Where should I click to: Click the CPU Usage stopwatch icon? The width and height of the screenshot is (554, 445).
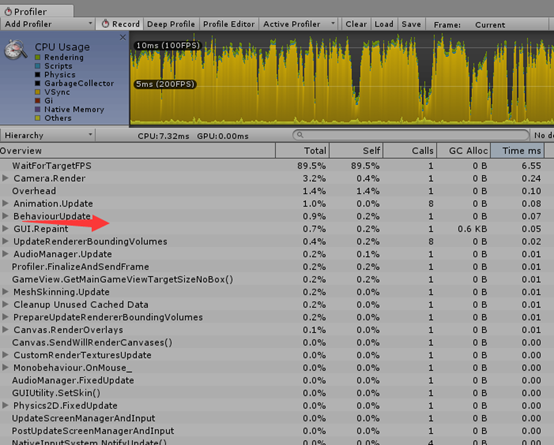[x=16, y=50]
